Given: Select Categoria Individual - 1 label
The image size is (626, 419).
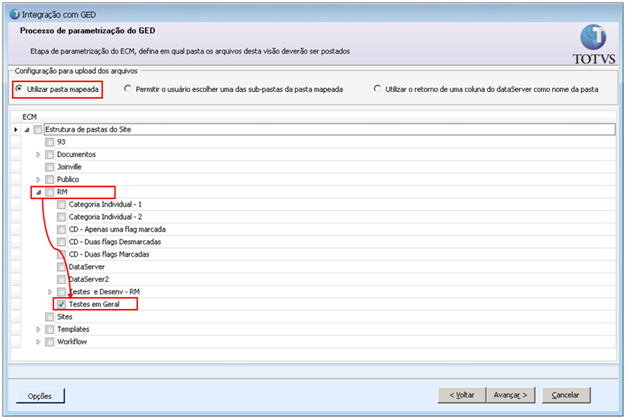Looking at the screenshot, I should pos(105,204).
